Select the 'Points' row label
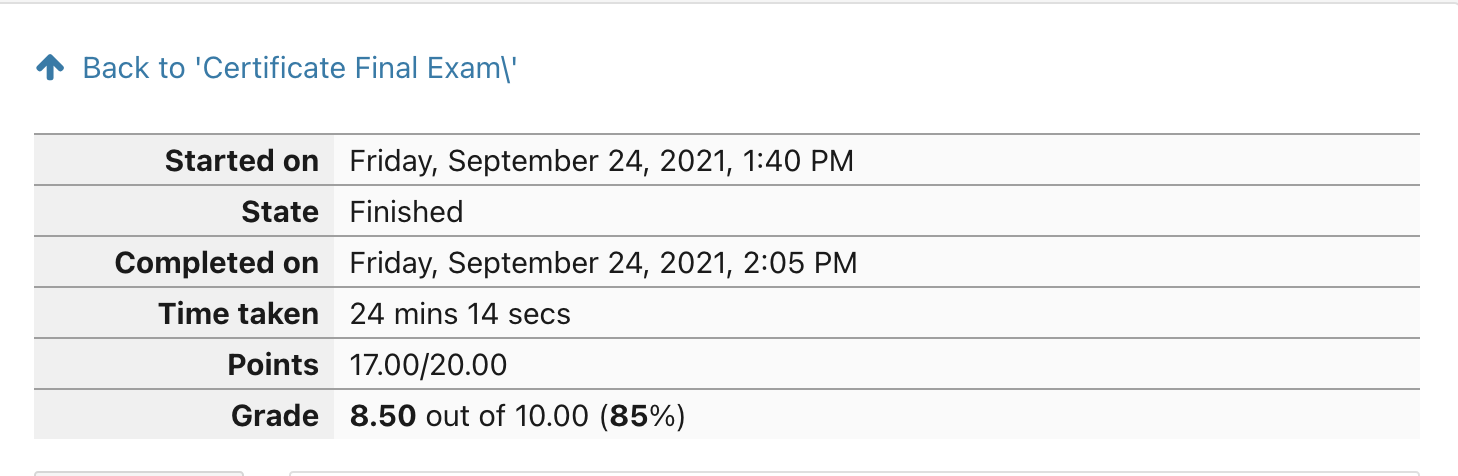 tap(273, 365)
